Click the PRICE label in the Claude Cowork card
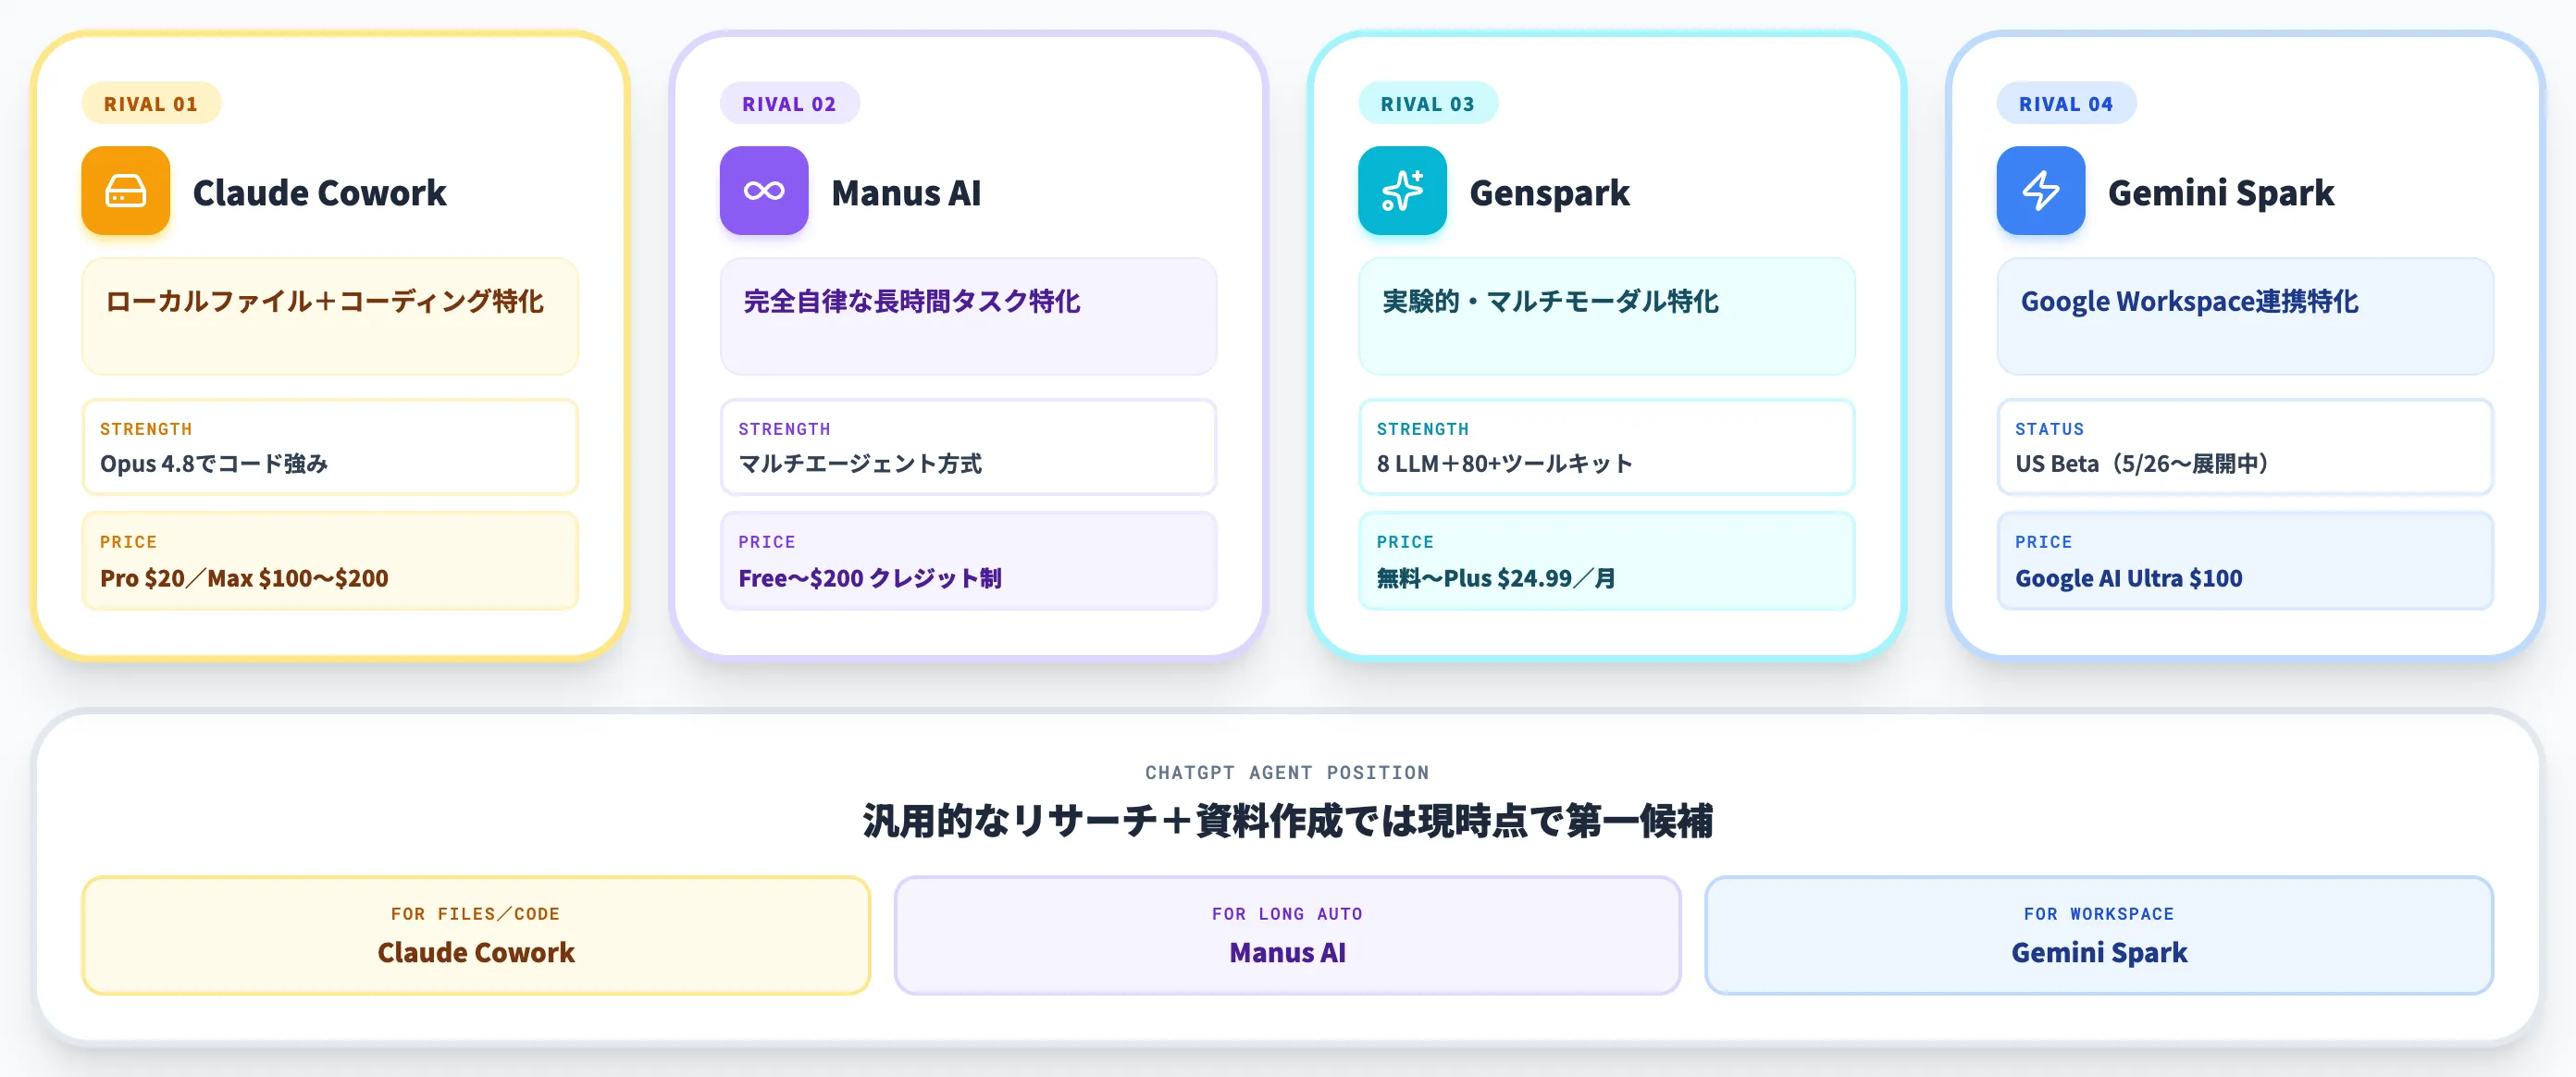Image resolution: width=2576 pixels, height=1077 pixels. point(128,542)
